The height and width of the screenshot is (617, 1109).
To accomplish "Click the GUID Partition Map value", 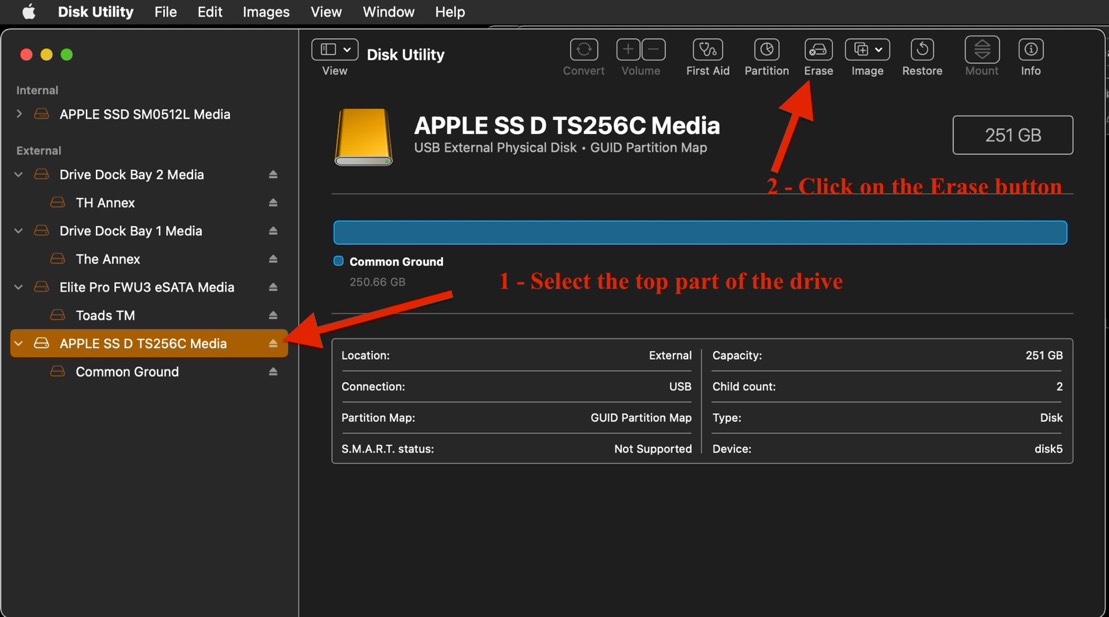I will (641, 417).
